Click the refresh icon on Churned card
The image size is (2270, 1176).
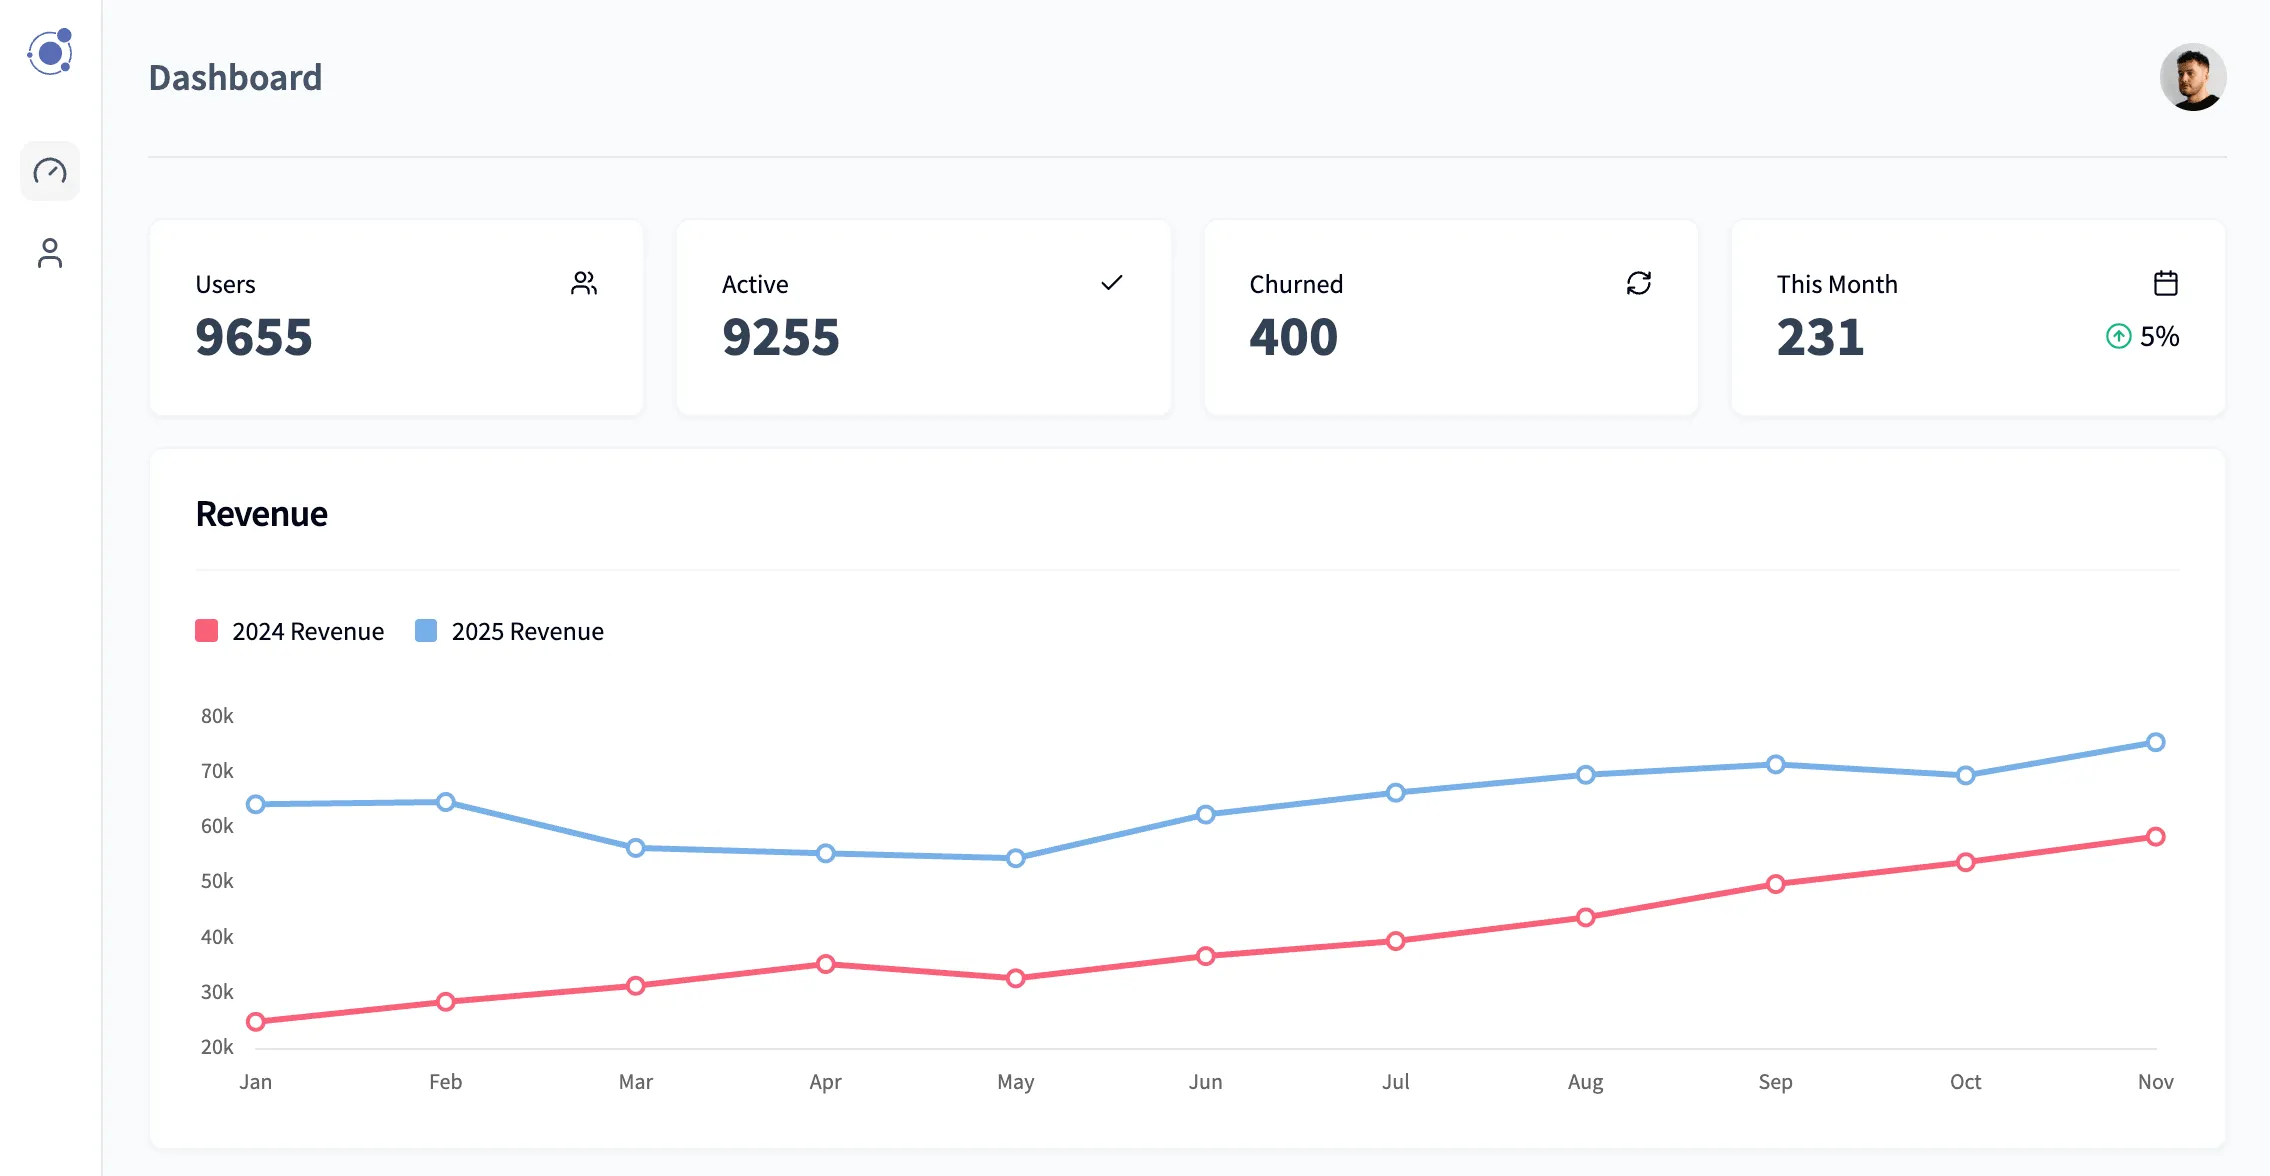pos(1638,283)
